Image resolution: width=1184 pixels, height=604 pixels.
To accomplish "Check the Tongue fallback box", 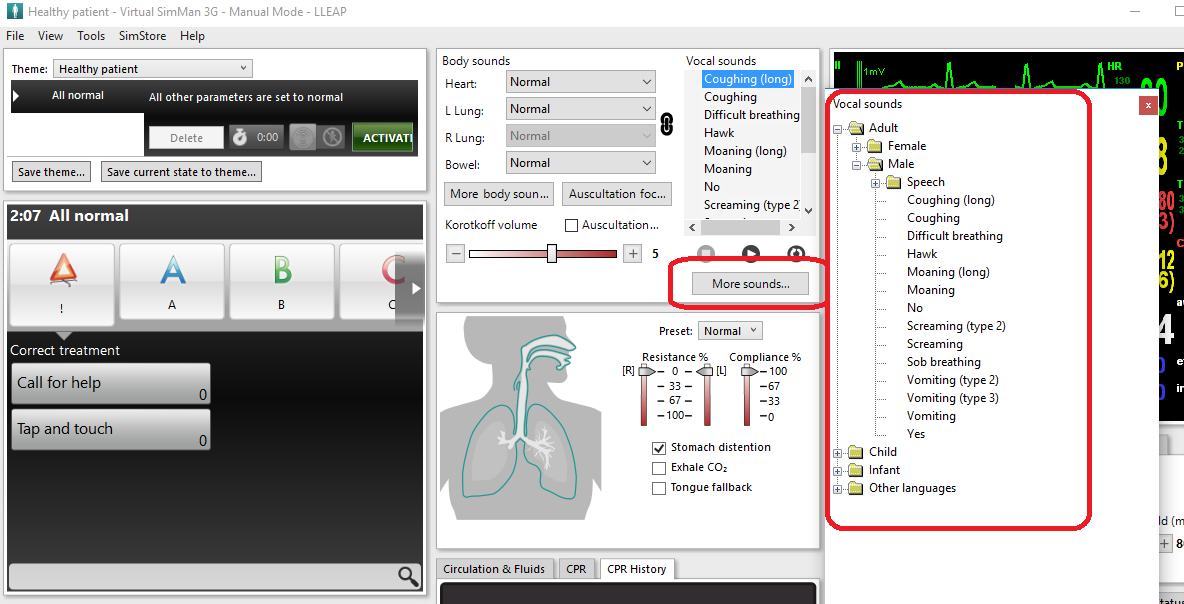I will pyautogui.click(x=659, y=488).
